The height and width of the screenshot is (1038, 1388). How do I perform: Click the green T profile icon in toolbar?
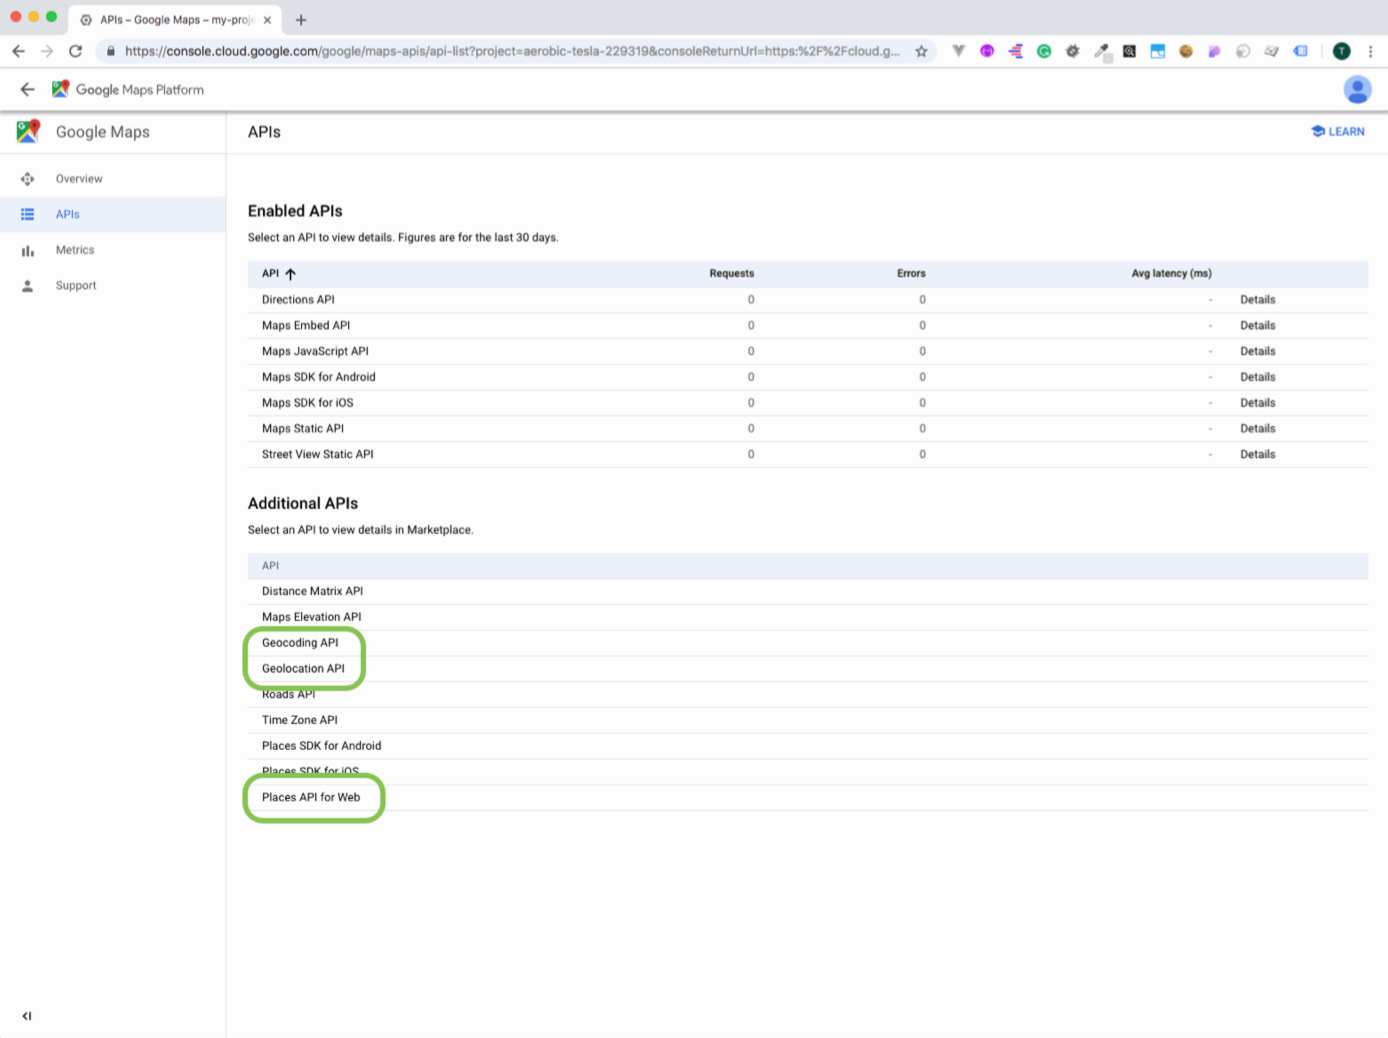[1342, 51]
